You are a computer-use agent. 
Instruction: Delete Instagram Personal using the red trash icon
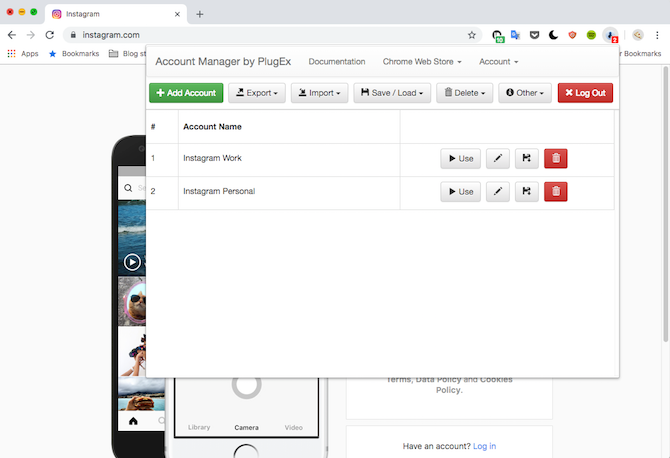(555, 191)
